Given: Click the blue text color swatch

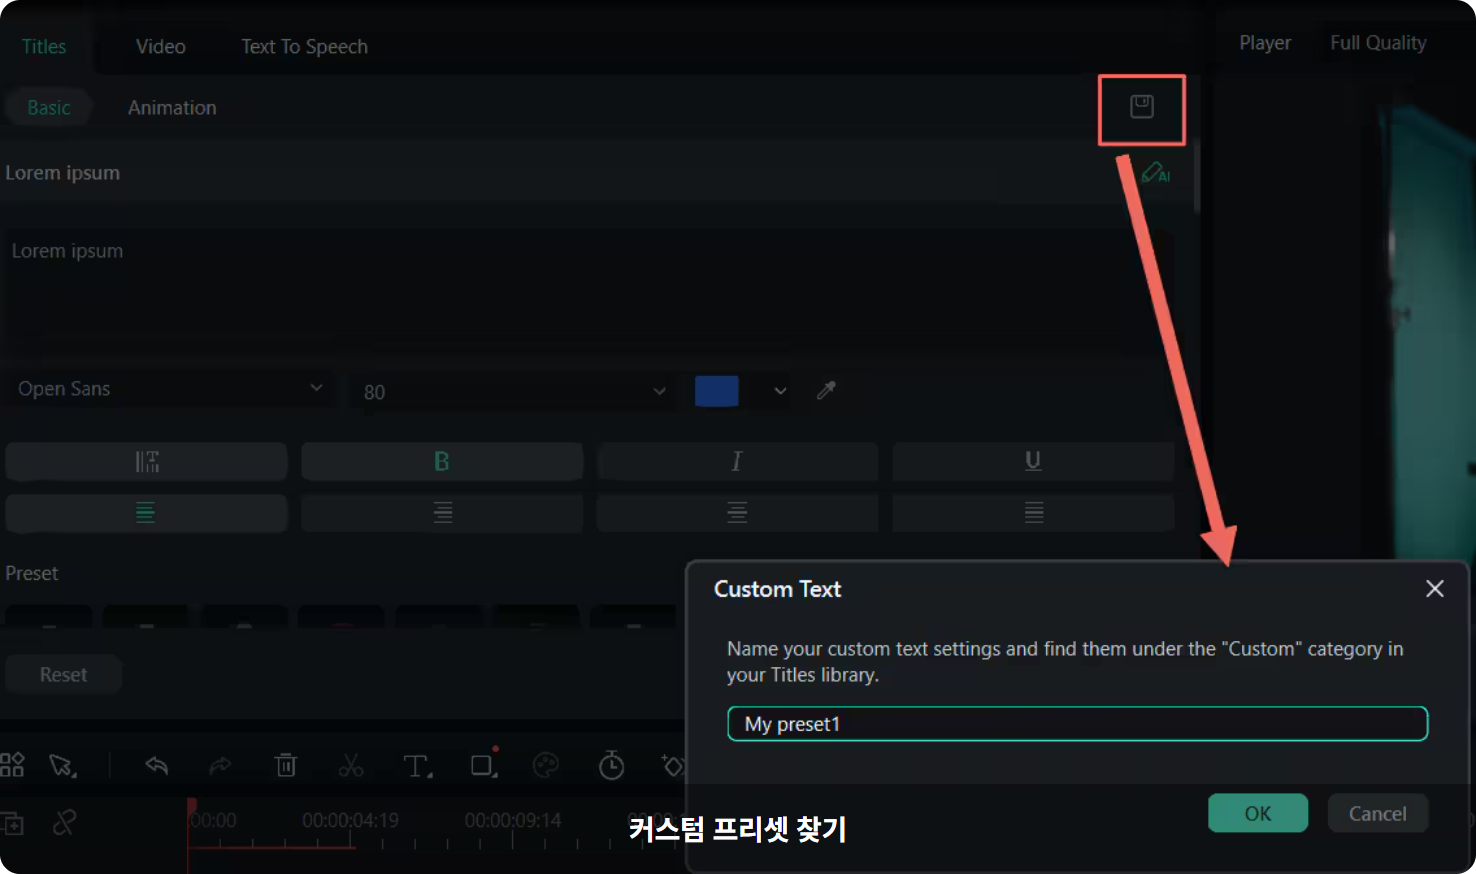Looking at the screenshot, I should (717, 391).
